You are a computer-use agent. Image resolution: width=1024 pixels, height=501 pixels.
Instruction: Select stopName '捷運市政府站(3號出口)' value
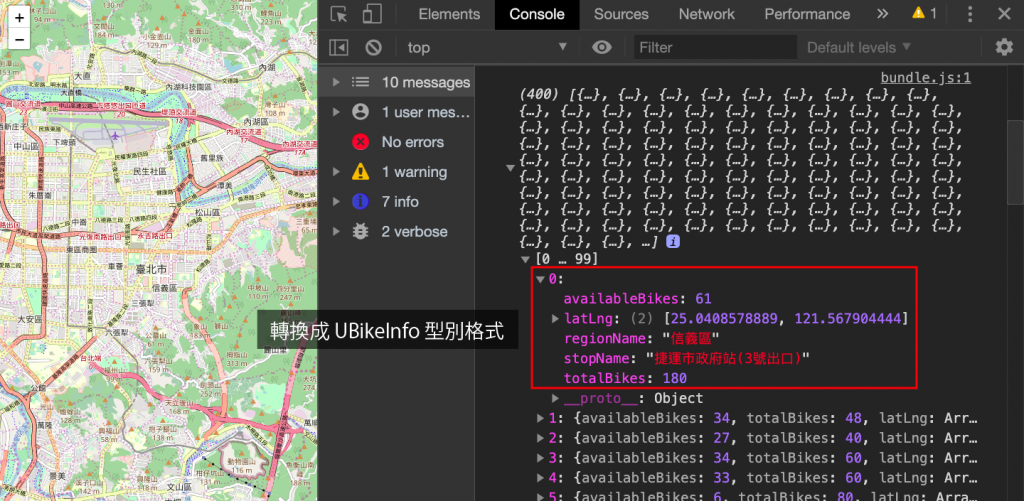[728, 358]
